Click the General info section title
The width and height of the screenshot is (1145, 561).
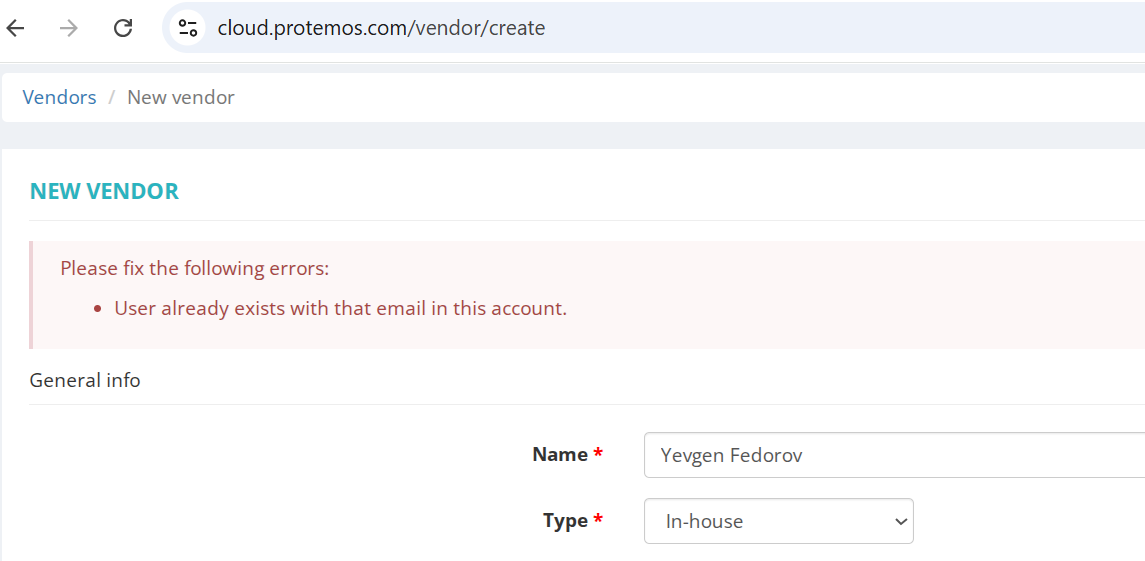coord(85,380)
